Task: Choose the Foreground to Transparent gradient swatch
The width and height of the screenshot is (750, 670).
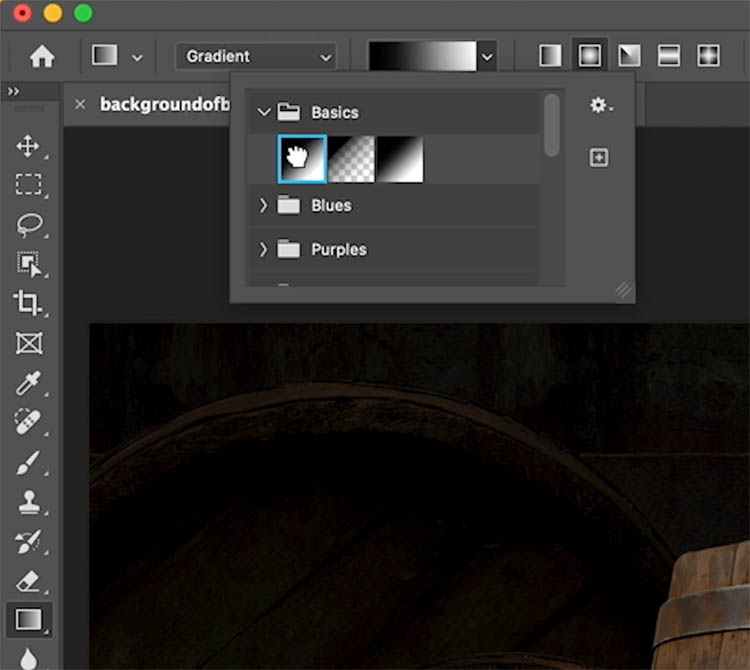Action: pyautogui.click(x=351, y=159)
